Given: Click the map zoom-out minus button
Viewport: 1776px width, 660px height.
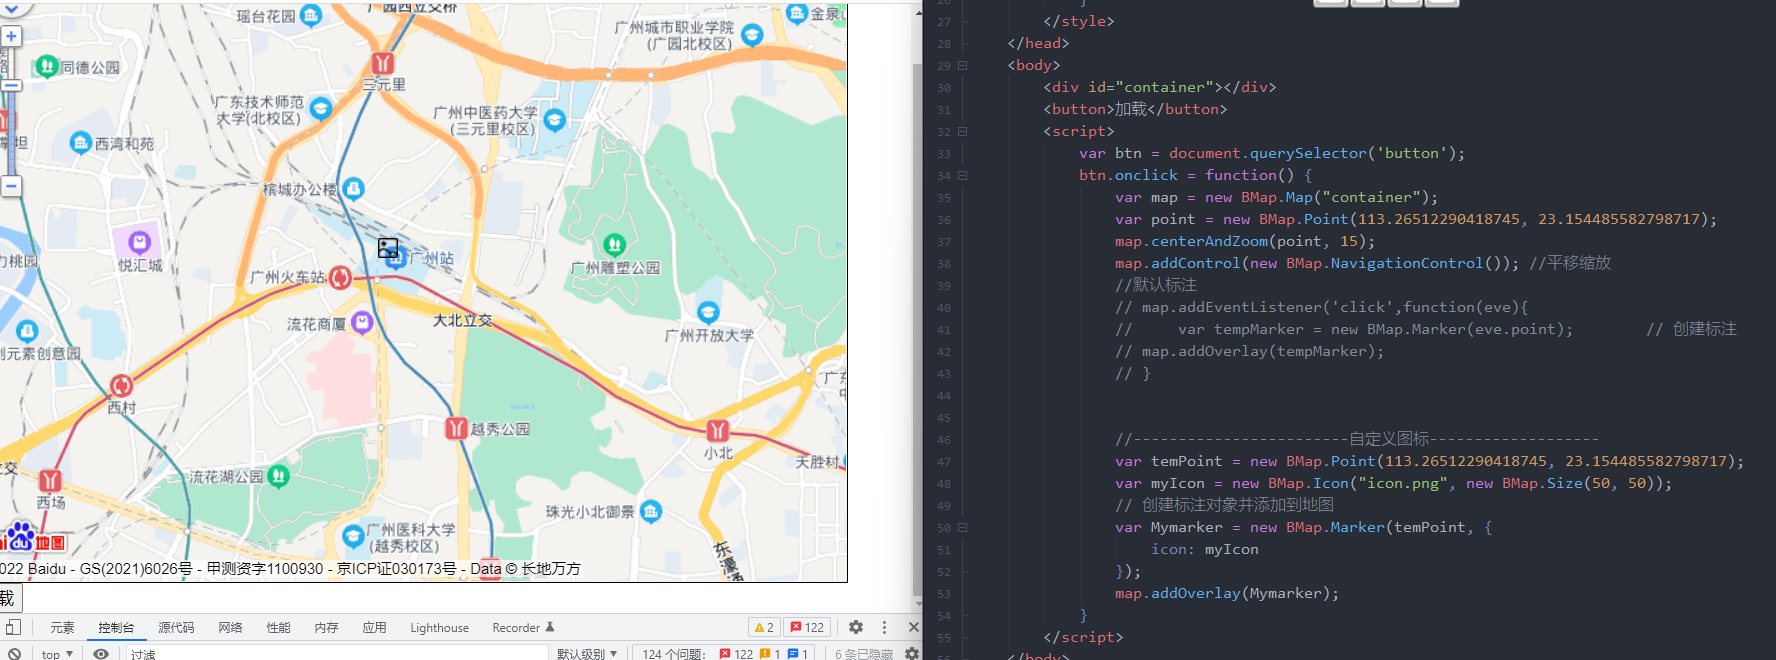Looking at the screenshot, I should [x=11, y=186].
